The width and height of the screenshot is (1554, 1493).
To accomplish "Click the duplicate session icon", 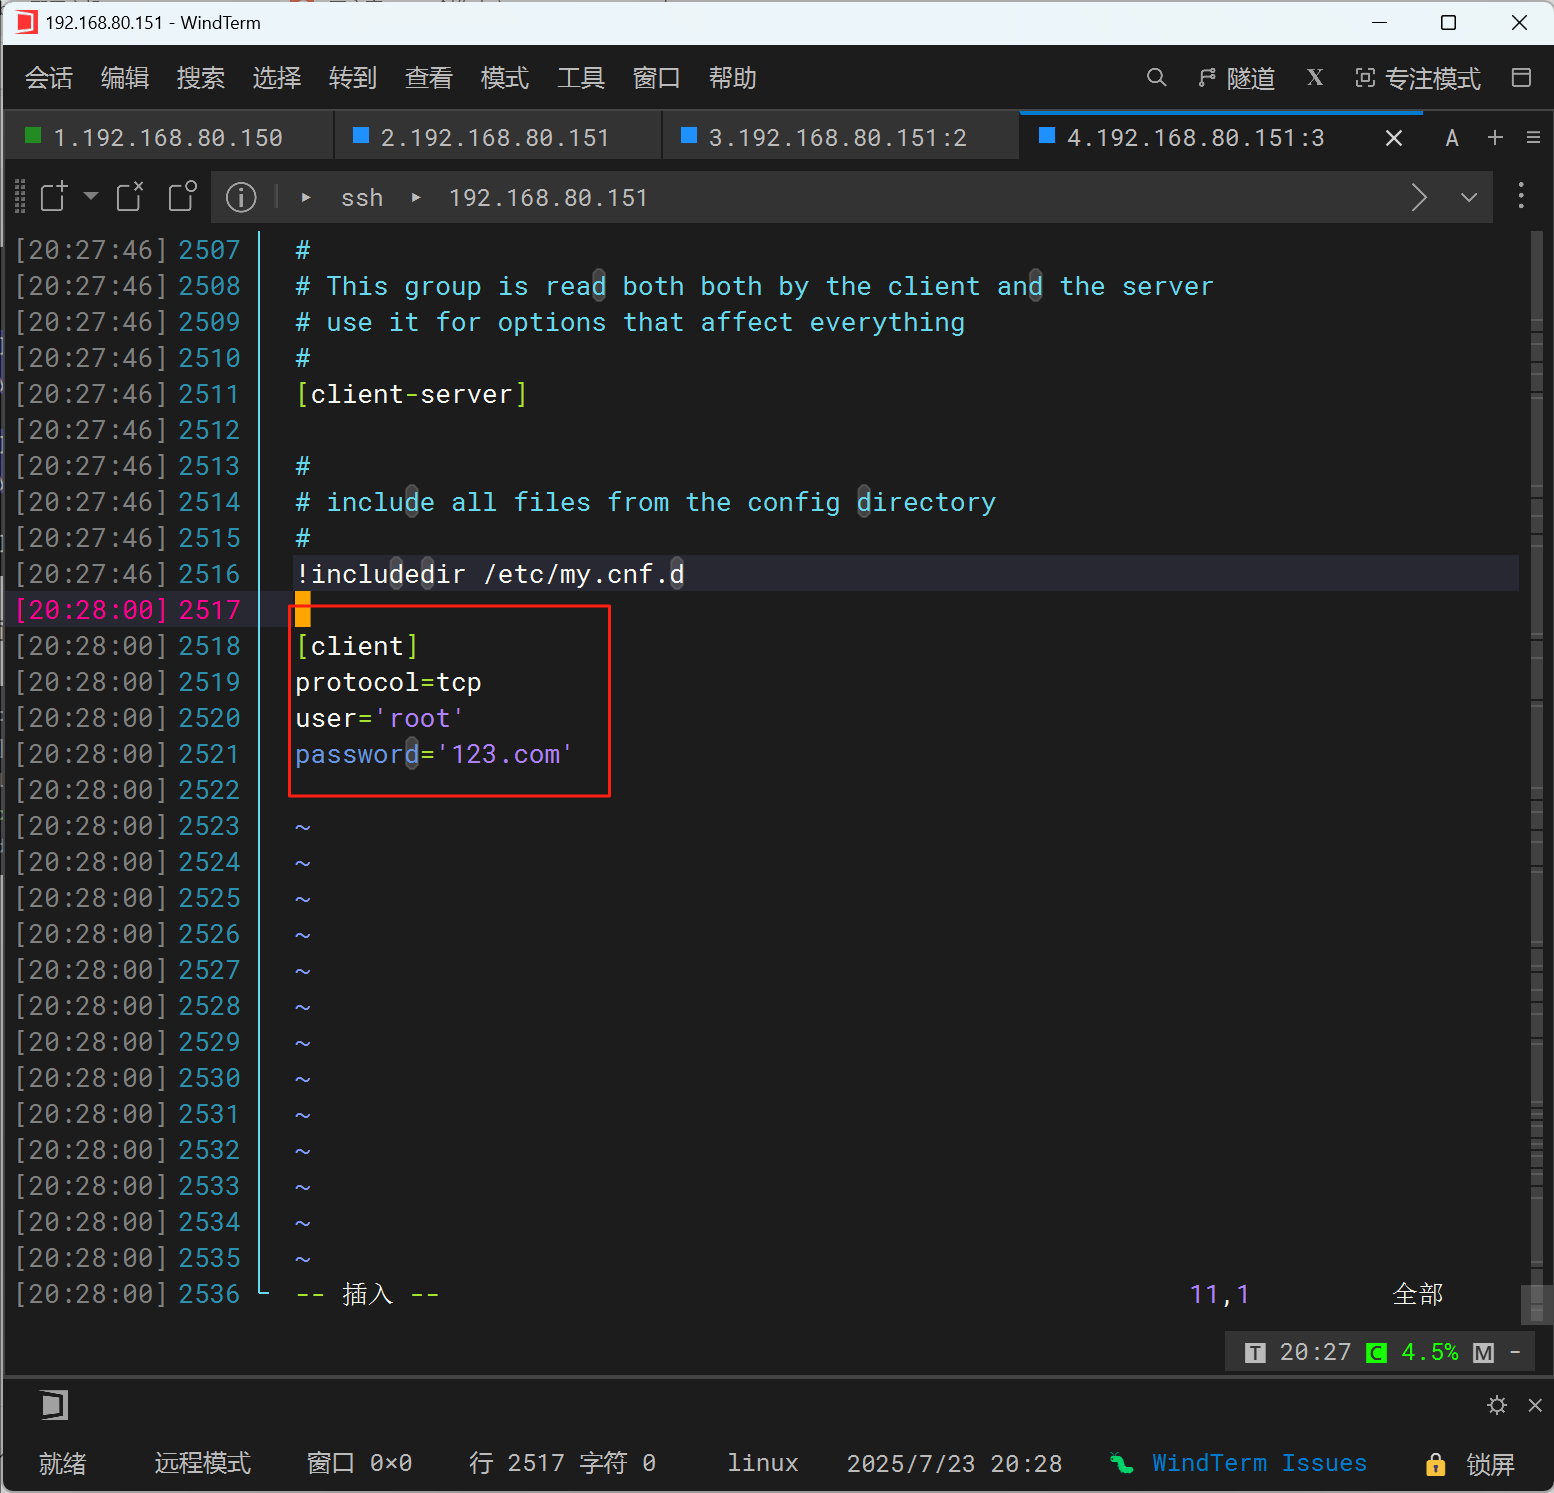I will (x=182, y=196).
